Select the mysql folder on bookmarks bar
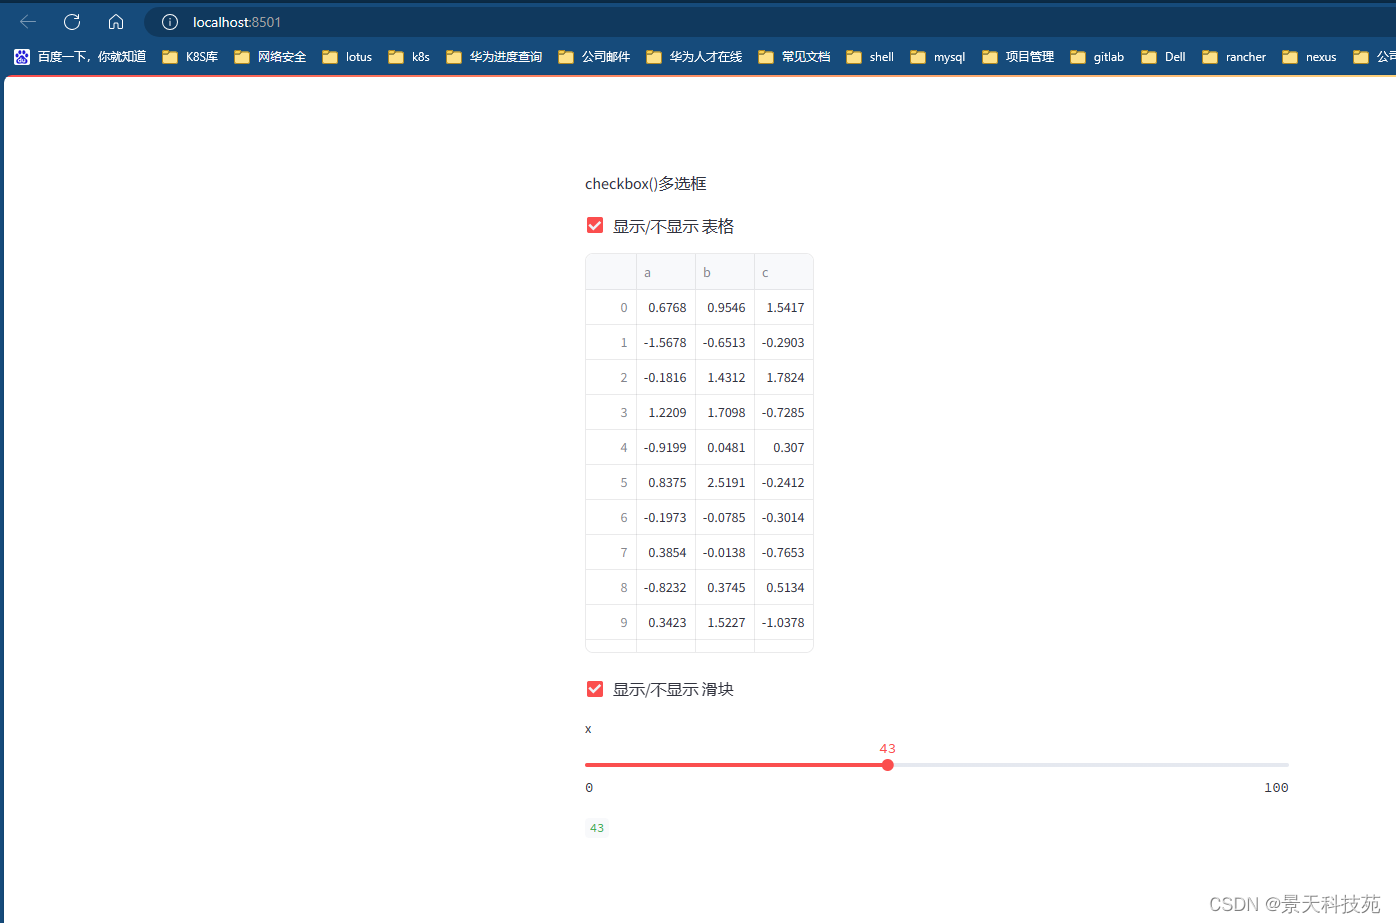The width and height of the screenshot is (1396, 923). (937, 57)
